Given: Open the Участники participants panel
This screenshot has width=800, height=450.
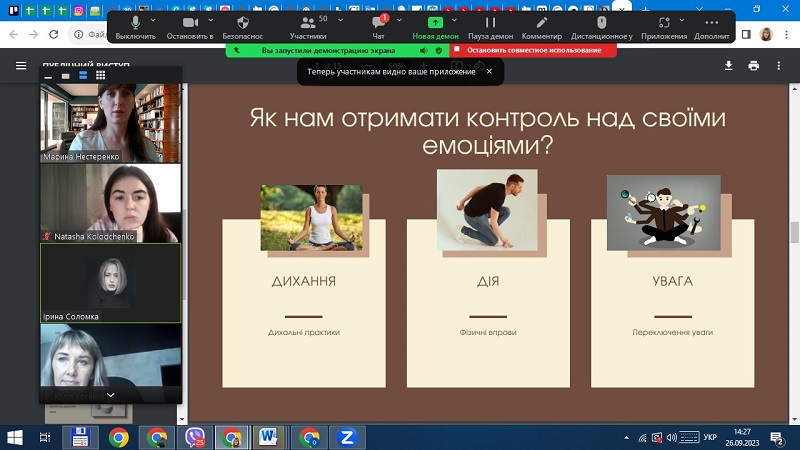Looking at the screenshot, I should point(308,28).
